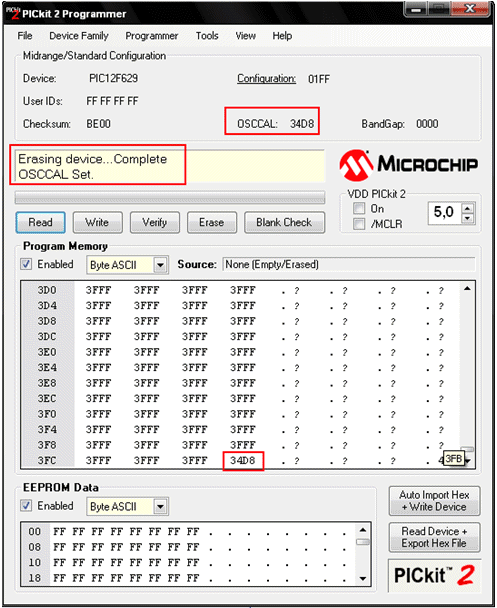The width and height of the screenshot is (497, 608).
Task: Open the View menu
Action: (x=245, y=36)
